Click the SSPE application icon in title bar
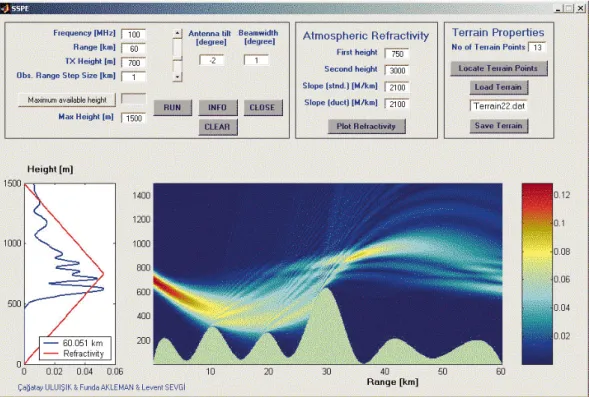 pyautogui.click(x=5, y=8)
